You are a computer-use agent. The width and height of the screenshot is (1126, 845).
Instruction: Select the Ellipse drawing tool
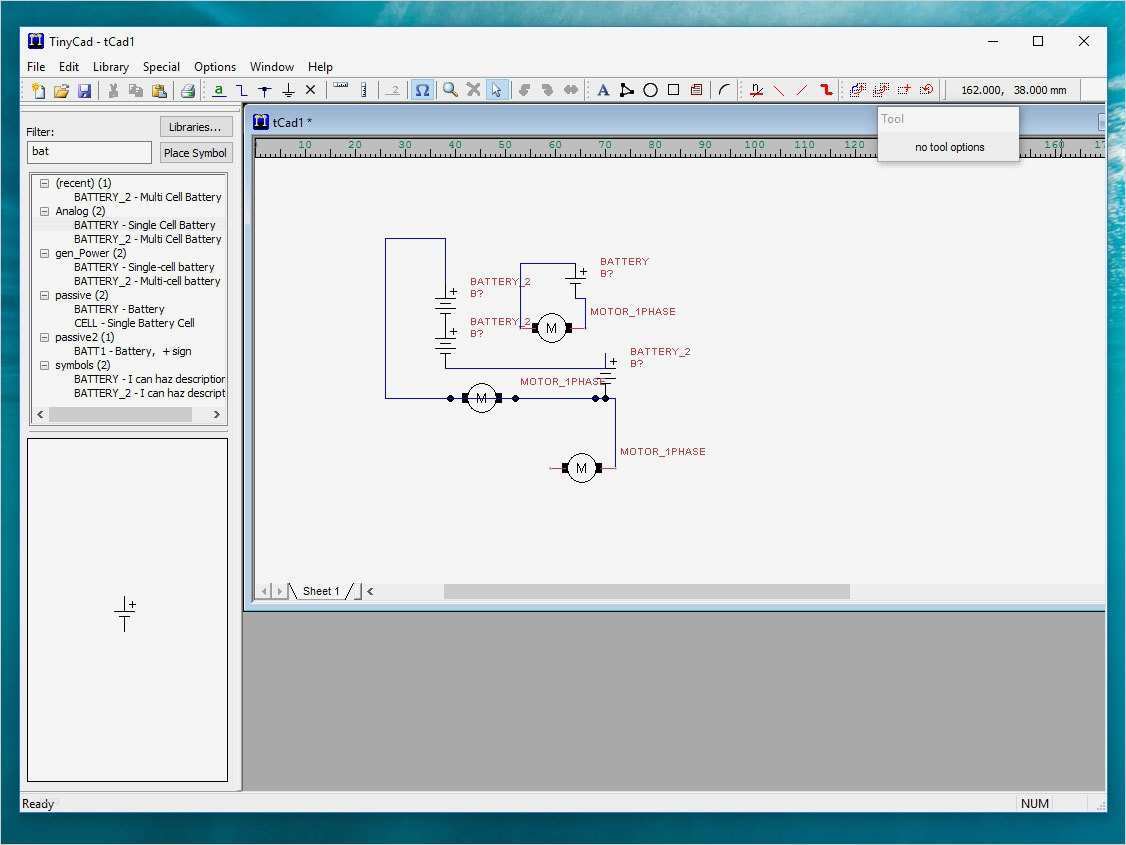click(x=650, y=90)
